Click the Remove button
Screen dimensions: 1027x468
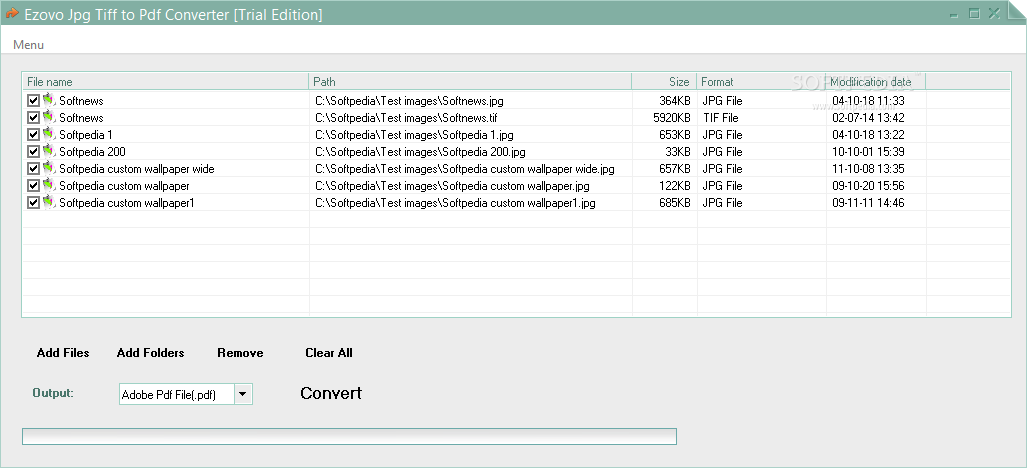tap(240, 353)
